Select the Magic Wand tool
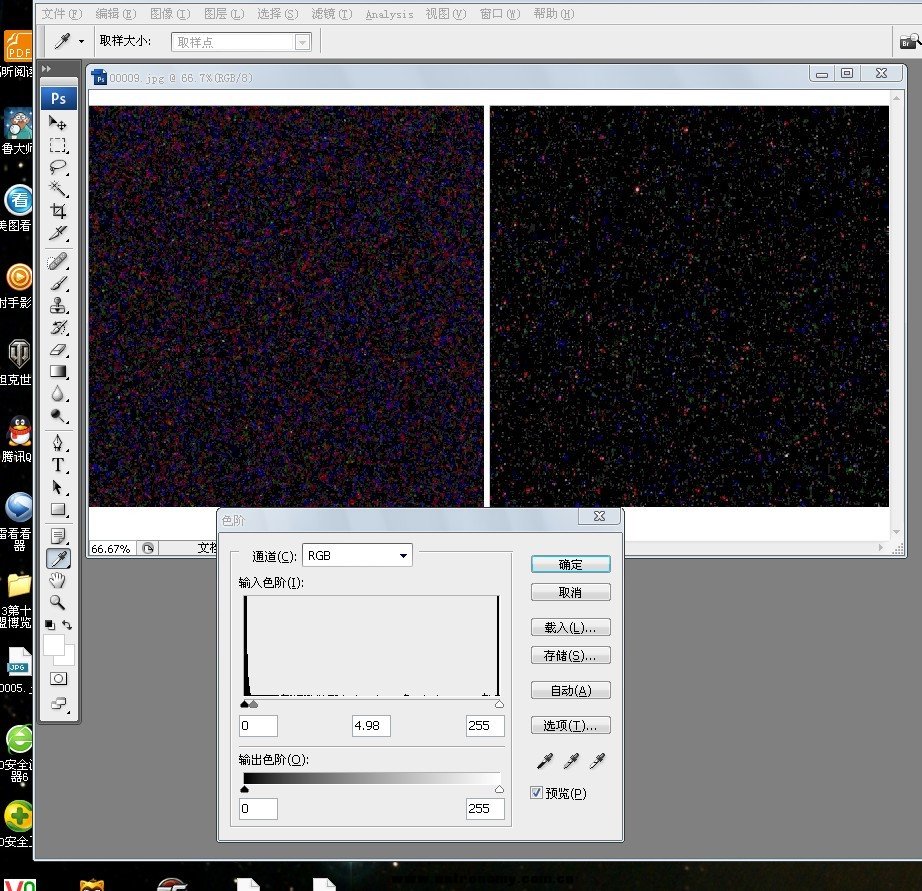Screen dimensions: 922x891 pos(58,189)
